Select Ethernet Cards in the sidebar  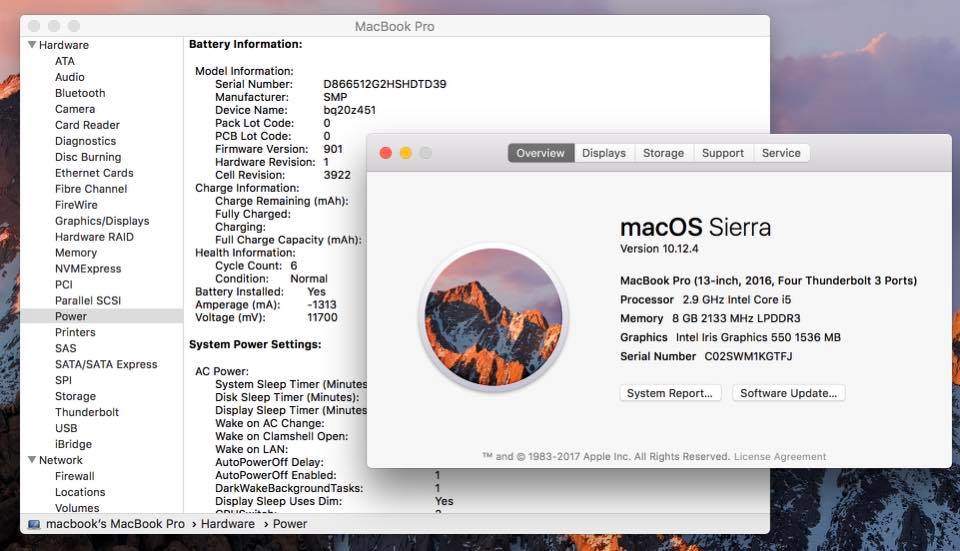coord(94,173)
